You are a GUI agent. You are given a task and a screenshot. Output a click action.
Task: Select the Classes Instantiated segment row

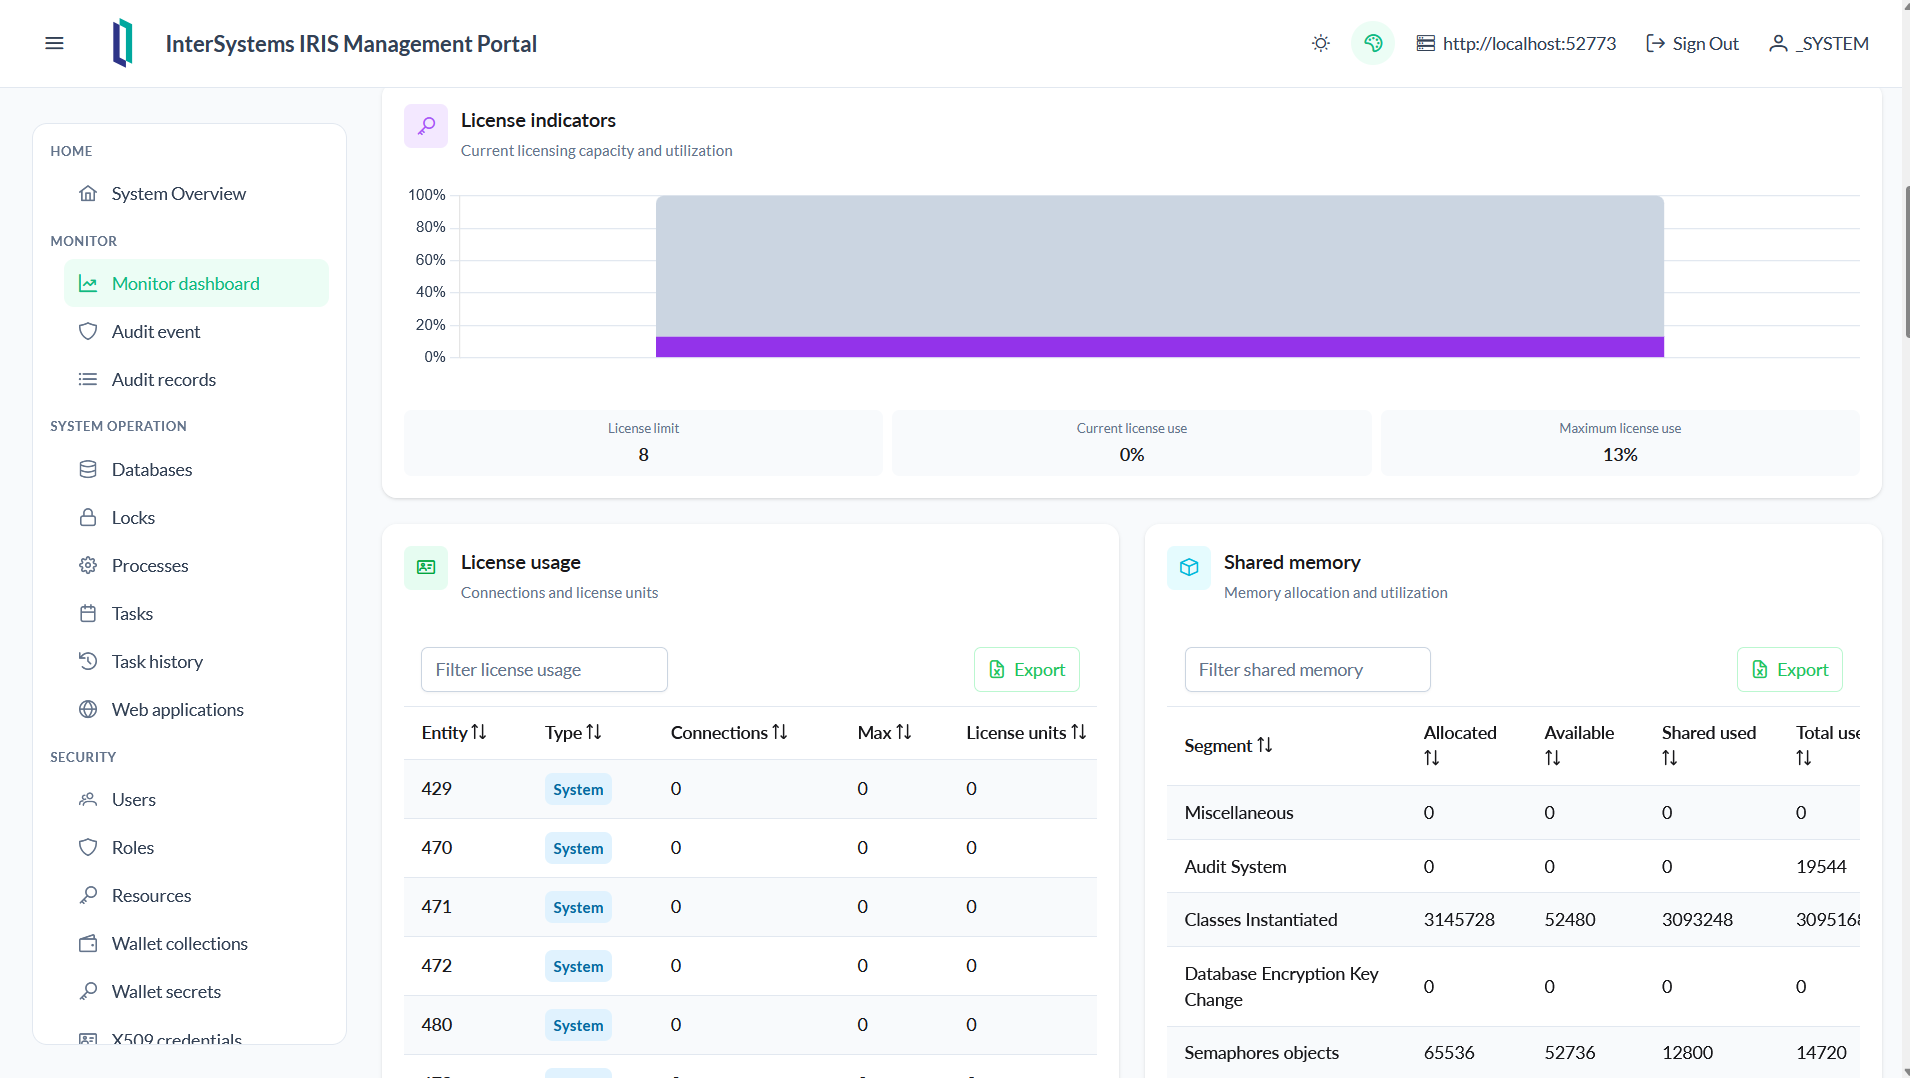(1513, 919)
